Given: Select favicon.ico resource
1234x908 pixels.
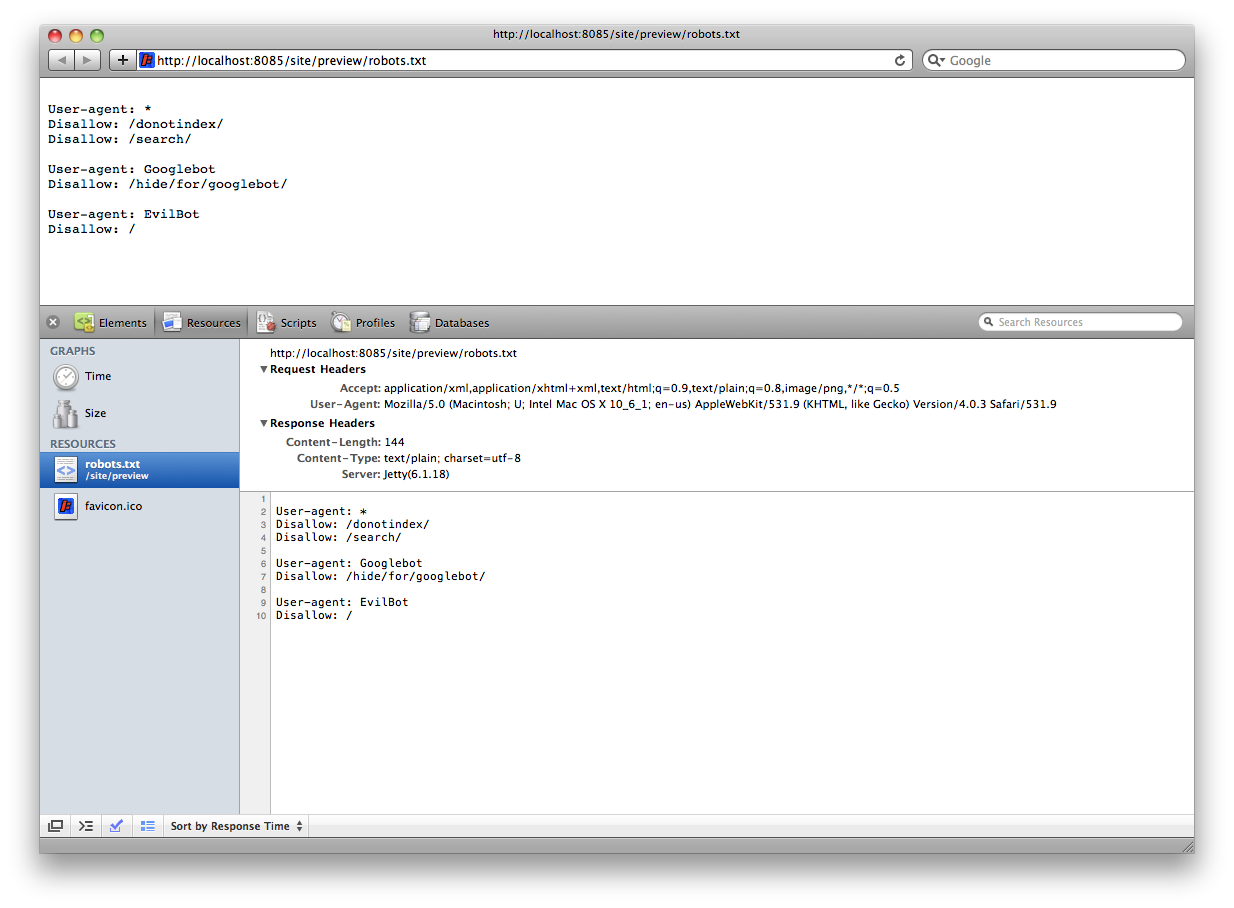Looking at the screenshot, I should coord(113,506).
